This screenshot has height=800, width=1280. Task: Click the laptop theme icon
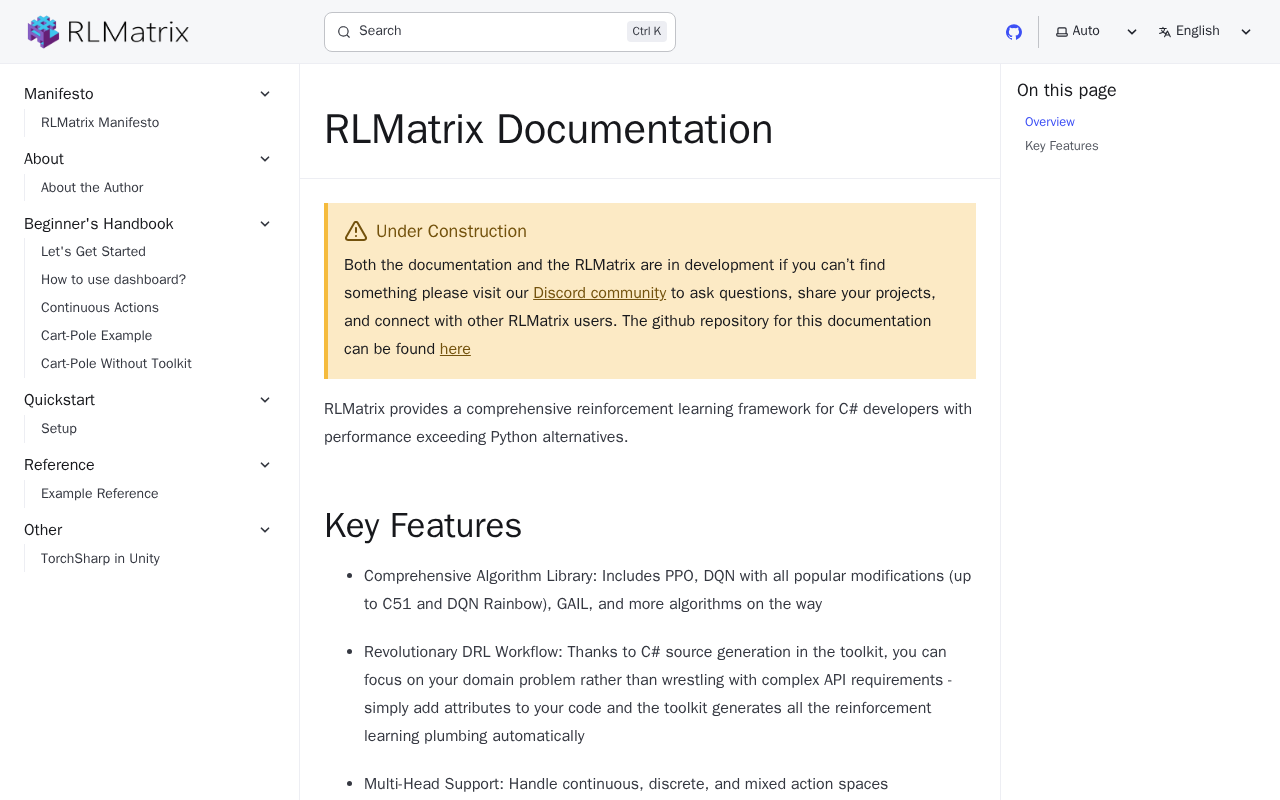tap(1062, 32)
